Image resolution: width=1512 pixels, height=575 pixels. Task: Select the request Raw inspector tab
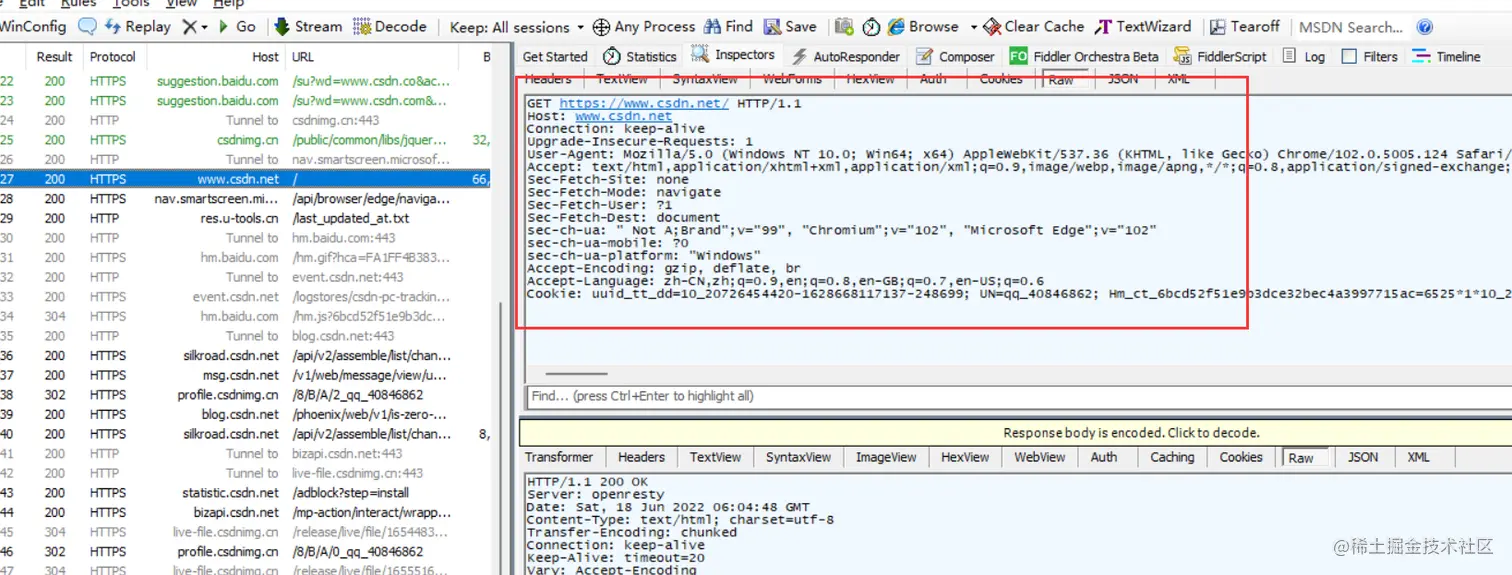coord(1062,80)
